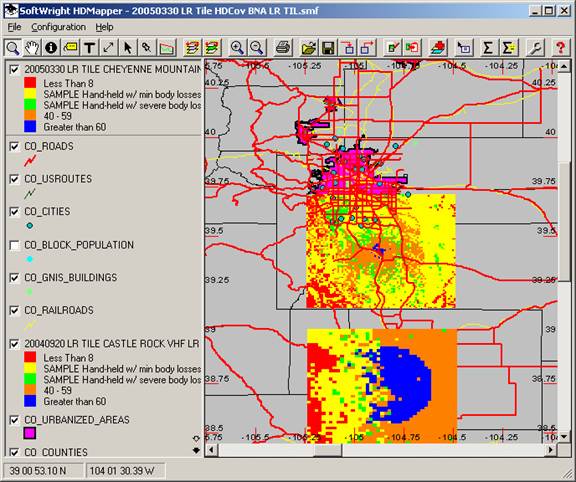576x482 pixels.
Task: Click the zoom out magnifier minus
Action: click(257, 48)
